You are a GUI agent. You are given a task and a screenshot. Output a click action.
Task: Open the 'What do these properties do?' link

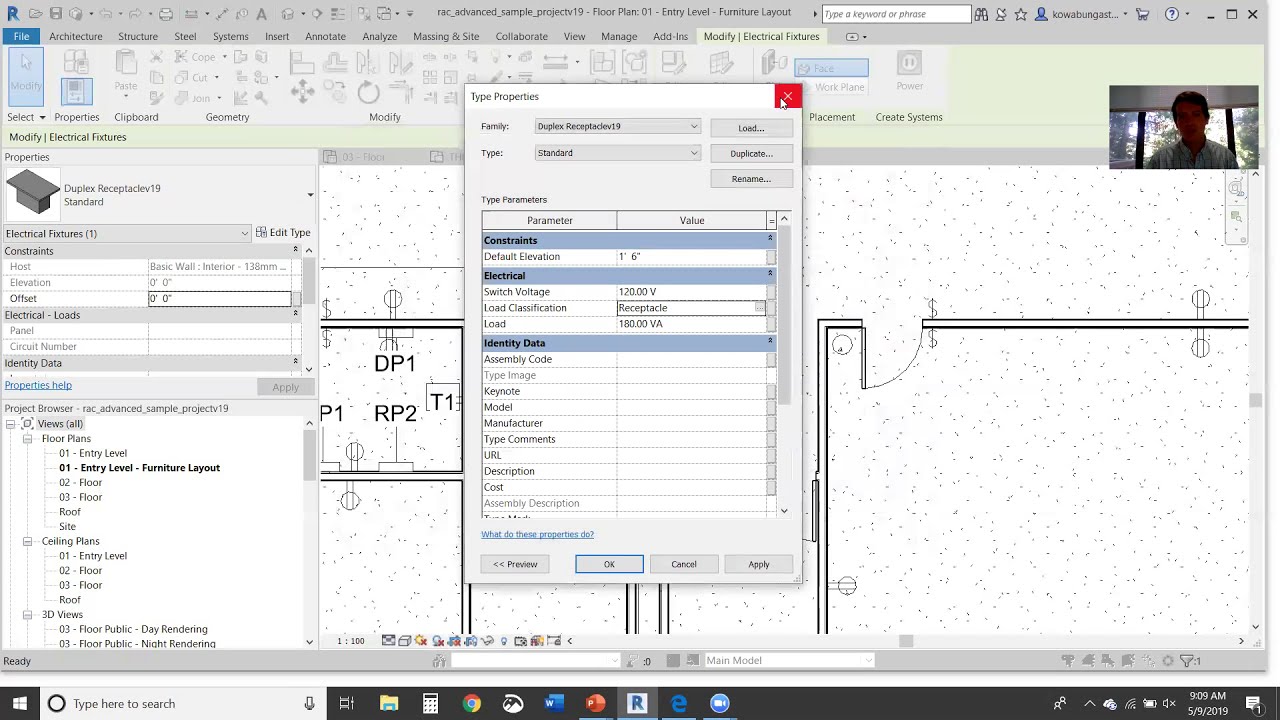click(x=537, y=534)
